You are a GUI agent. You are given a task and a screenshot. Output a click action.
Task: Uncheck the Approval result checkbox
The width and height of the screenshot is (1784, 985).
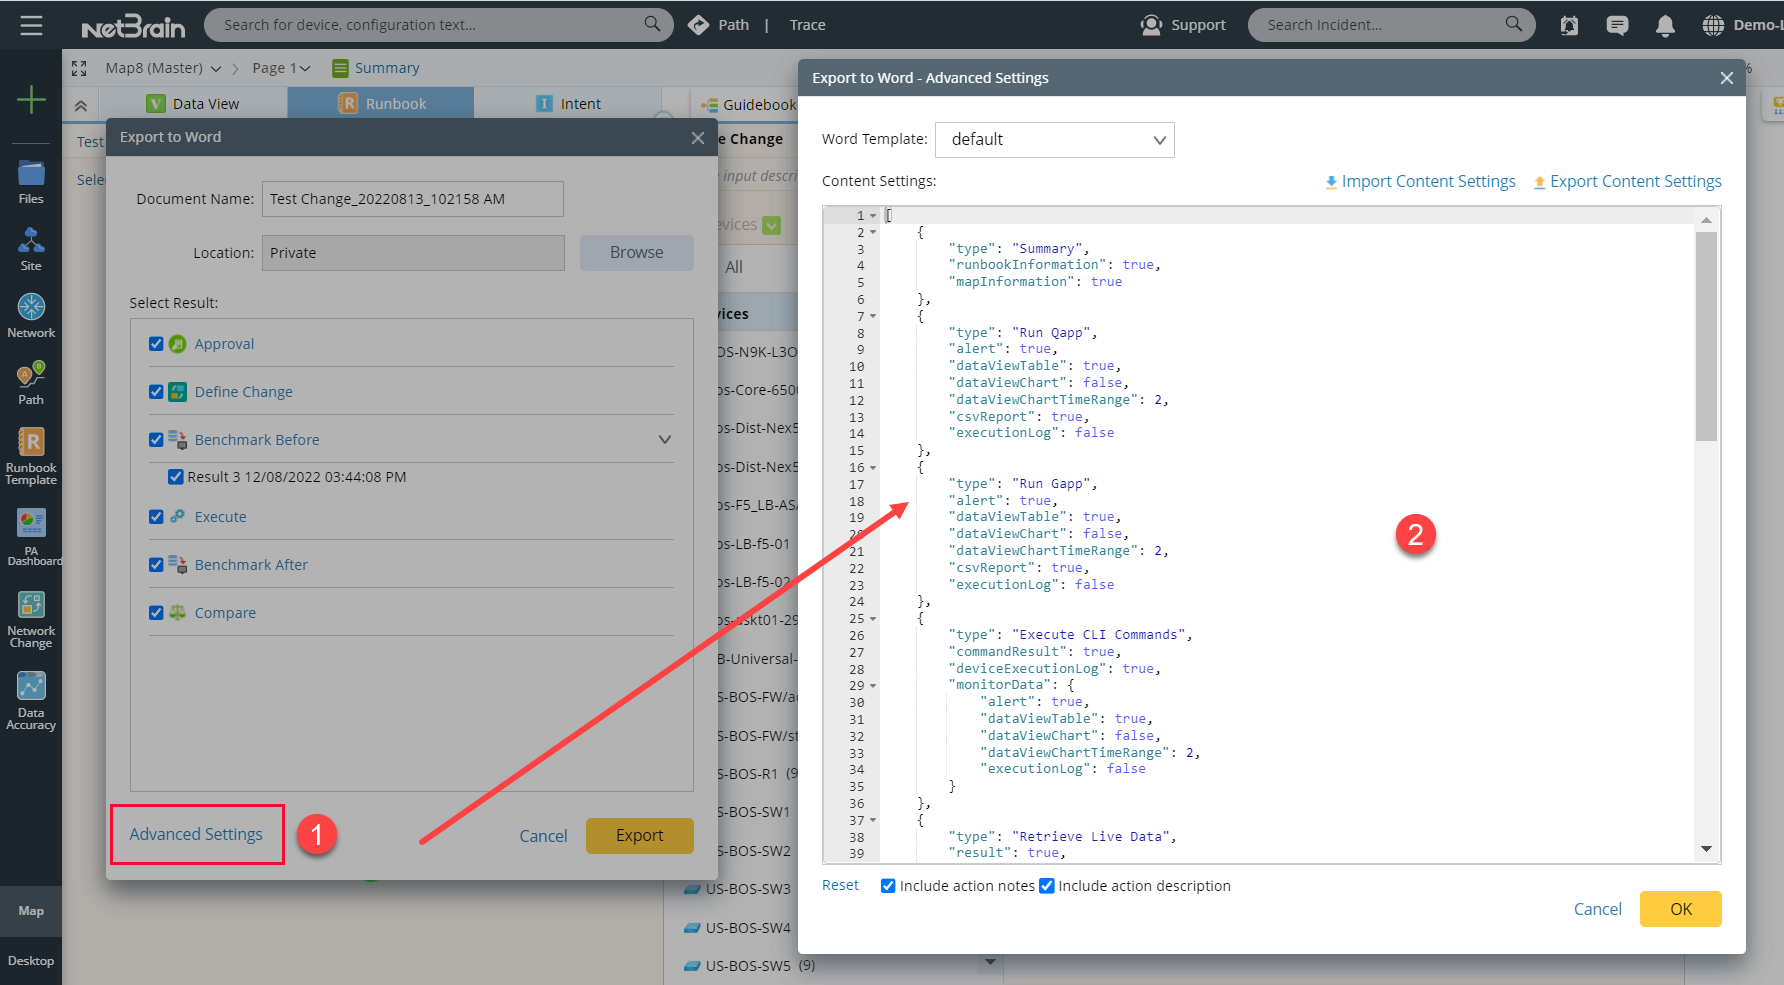156,344
